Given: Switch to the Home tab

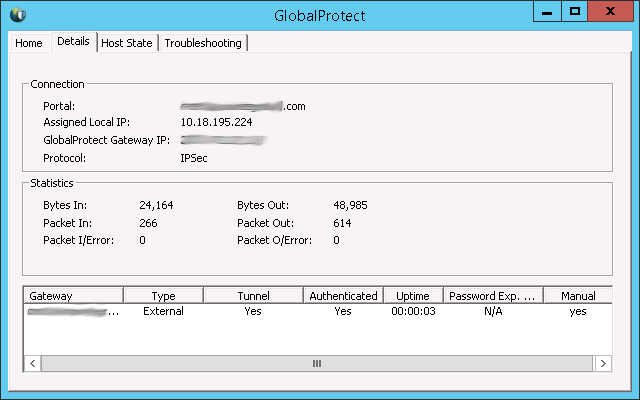Looking at the screenshot, I should [x=29, y=43].
